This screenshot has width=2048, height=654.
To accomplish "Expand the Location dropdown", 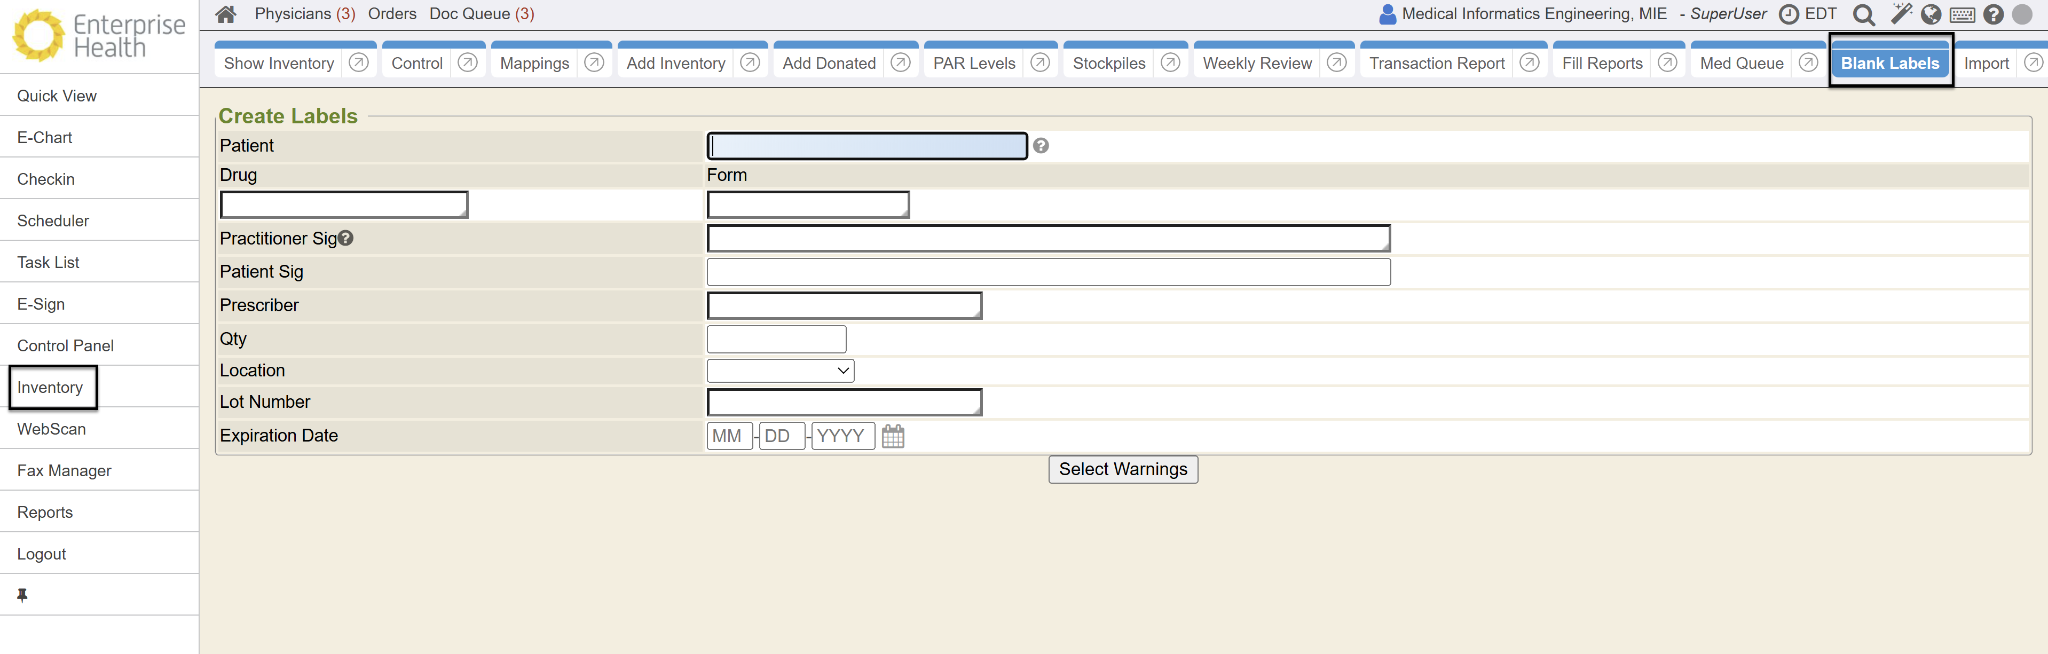I will coord(780,371).
